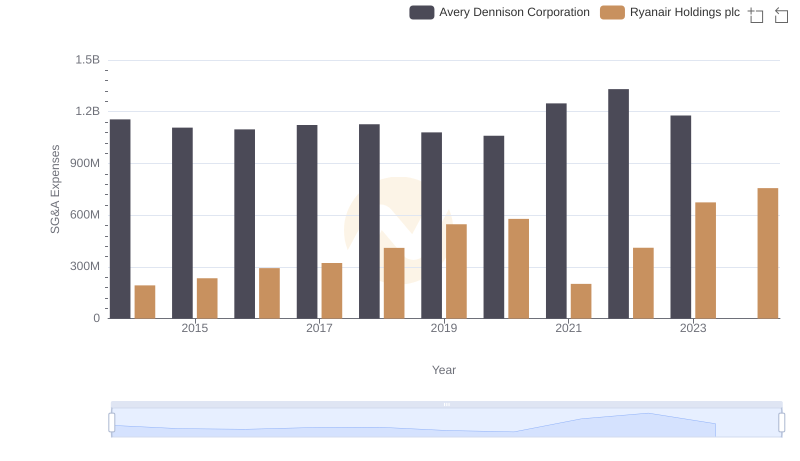
Task: Click the right handle of range slider
Action: [782, 422]
